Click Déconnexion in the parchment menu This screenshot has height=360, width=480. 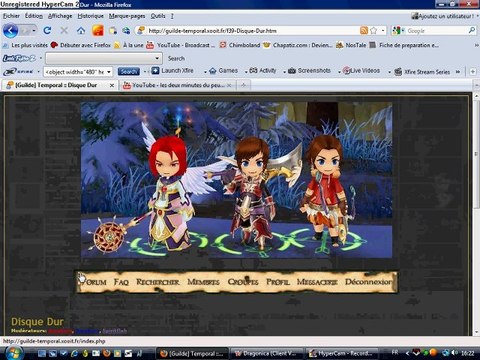[368, 282]
